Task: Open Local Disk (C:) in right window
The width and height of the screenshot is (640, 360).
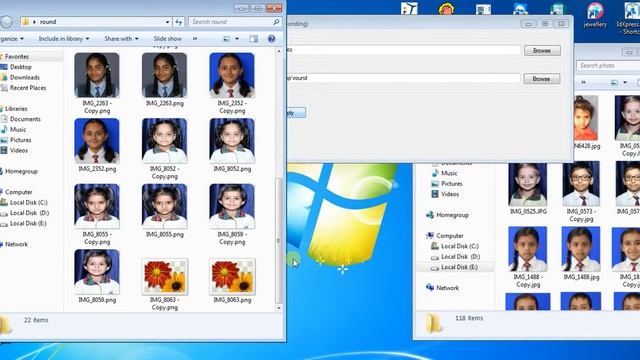Action: pos(460,247)
